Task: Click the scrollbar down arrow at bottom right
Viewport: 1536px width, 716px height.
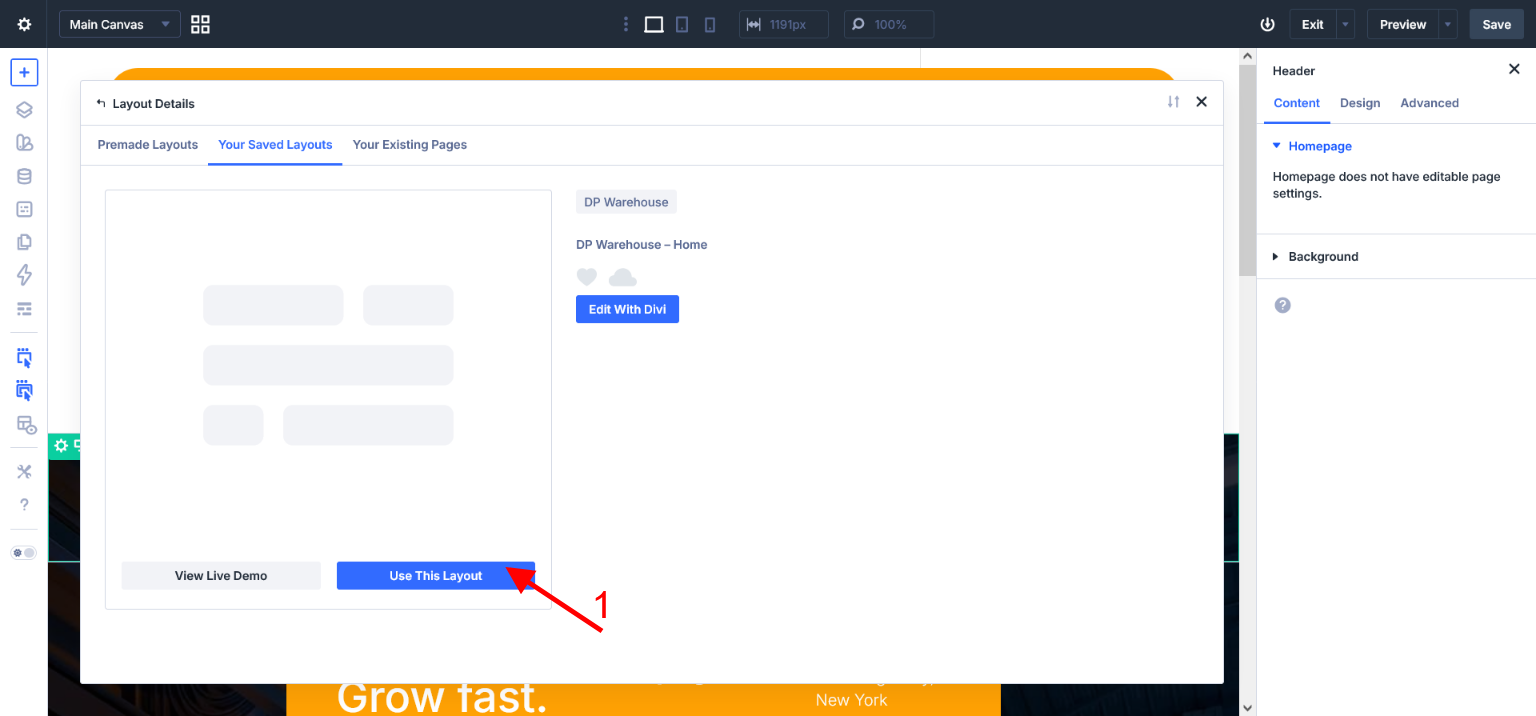Action: coord(1247,708)
